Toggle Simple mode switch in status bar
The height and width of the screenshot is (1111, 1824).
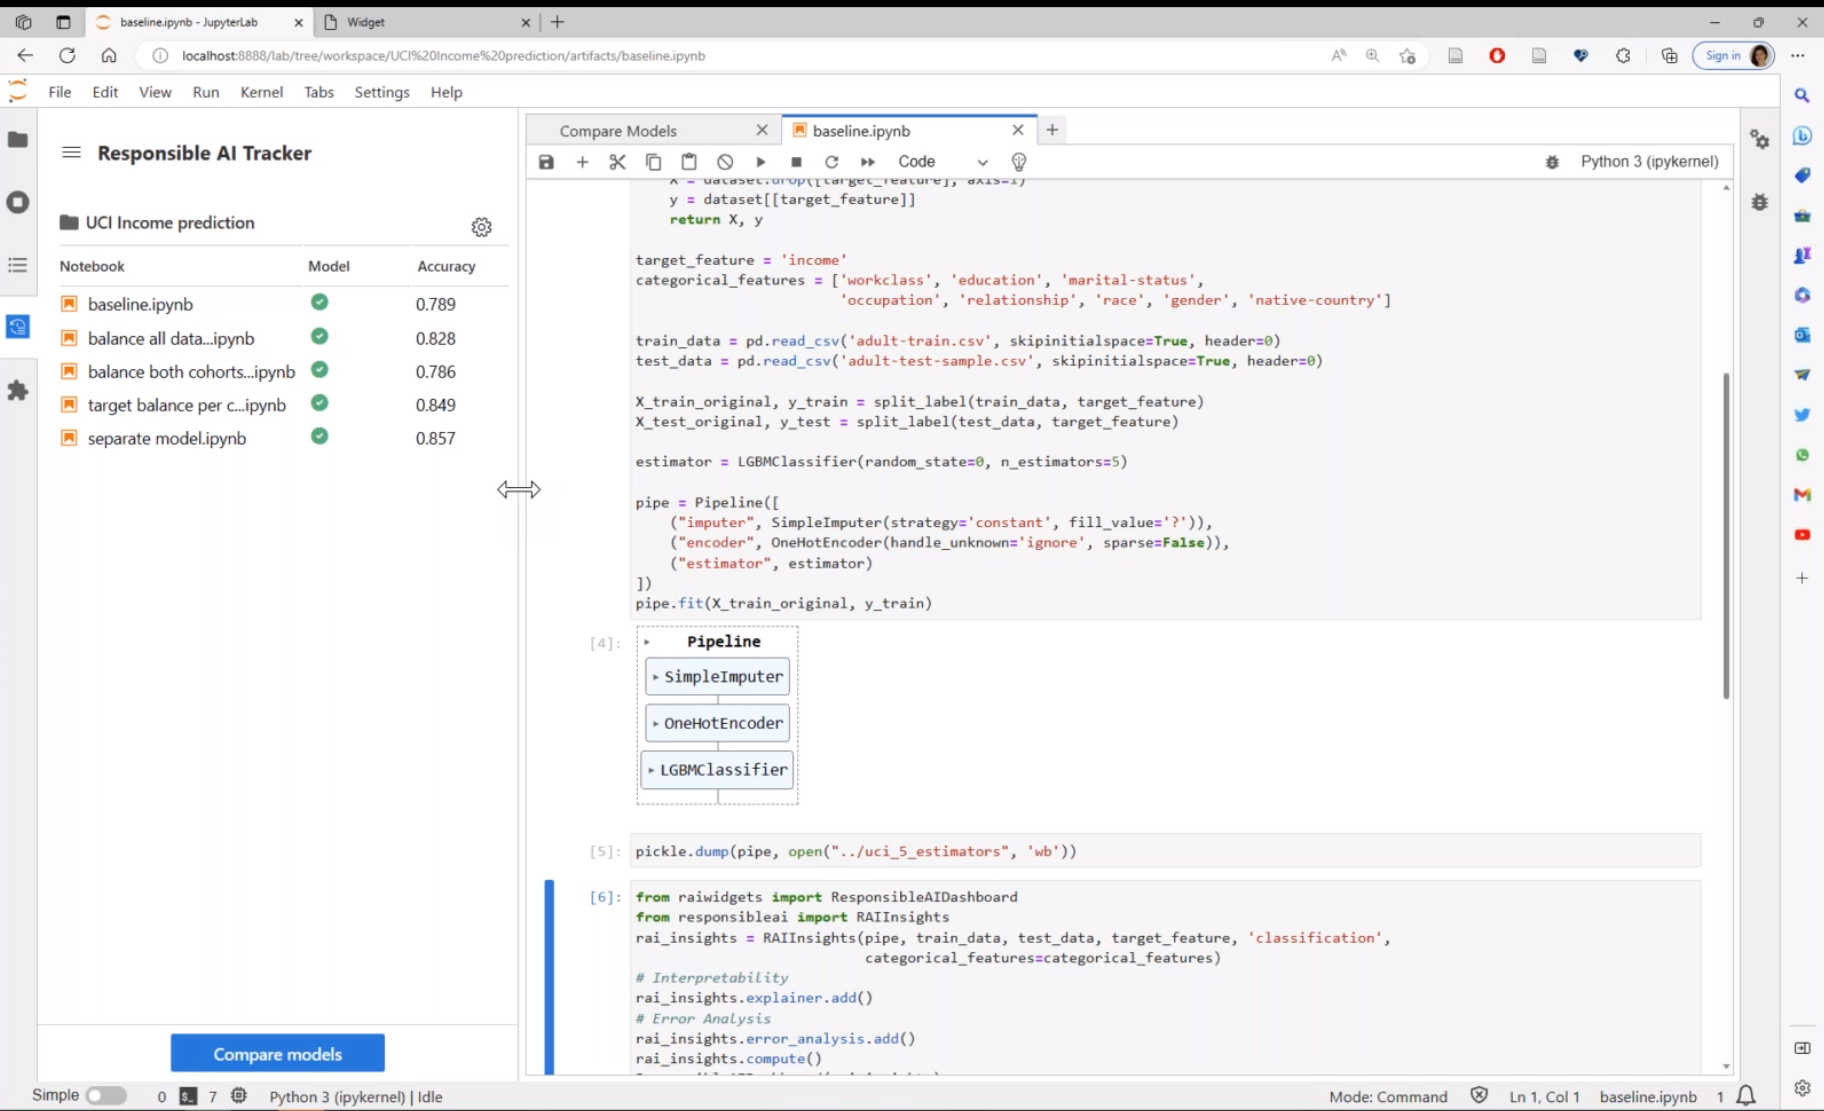pos(106,1096)
